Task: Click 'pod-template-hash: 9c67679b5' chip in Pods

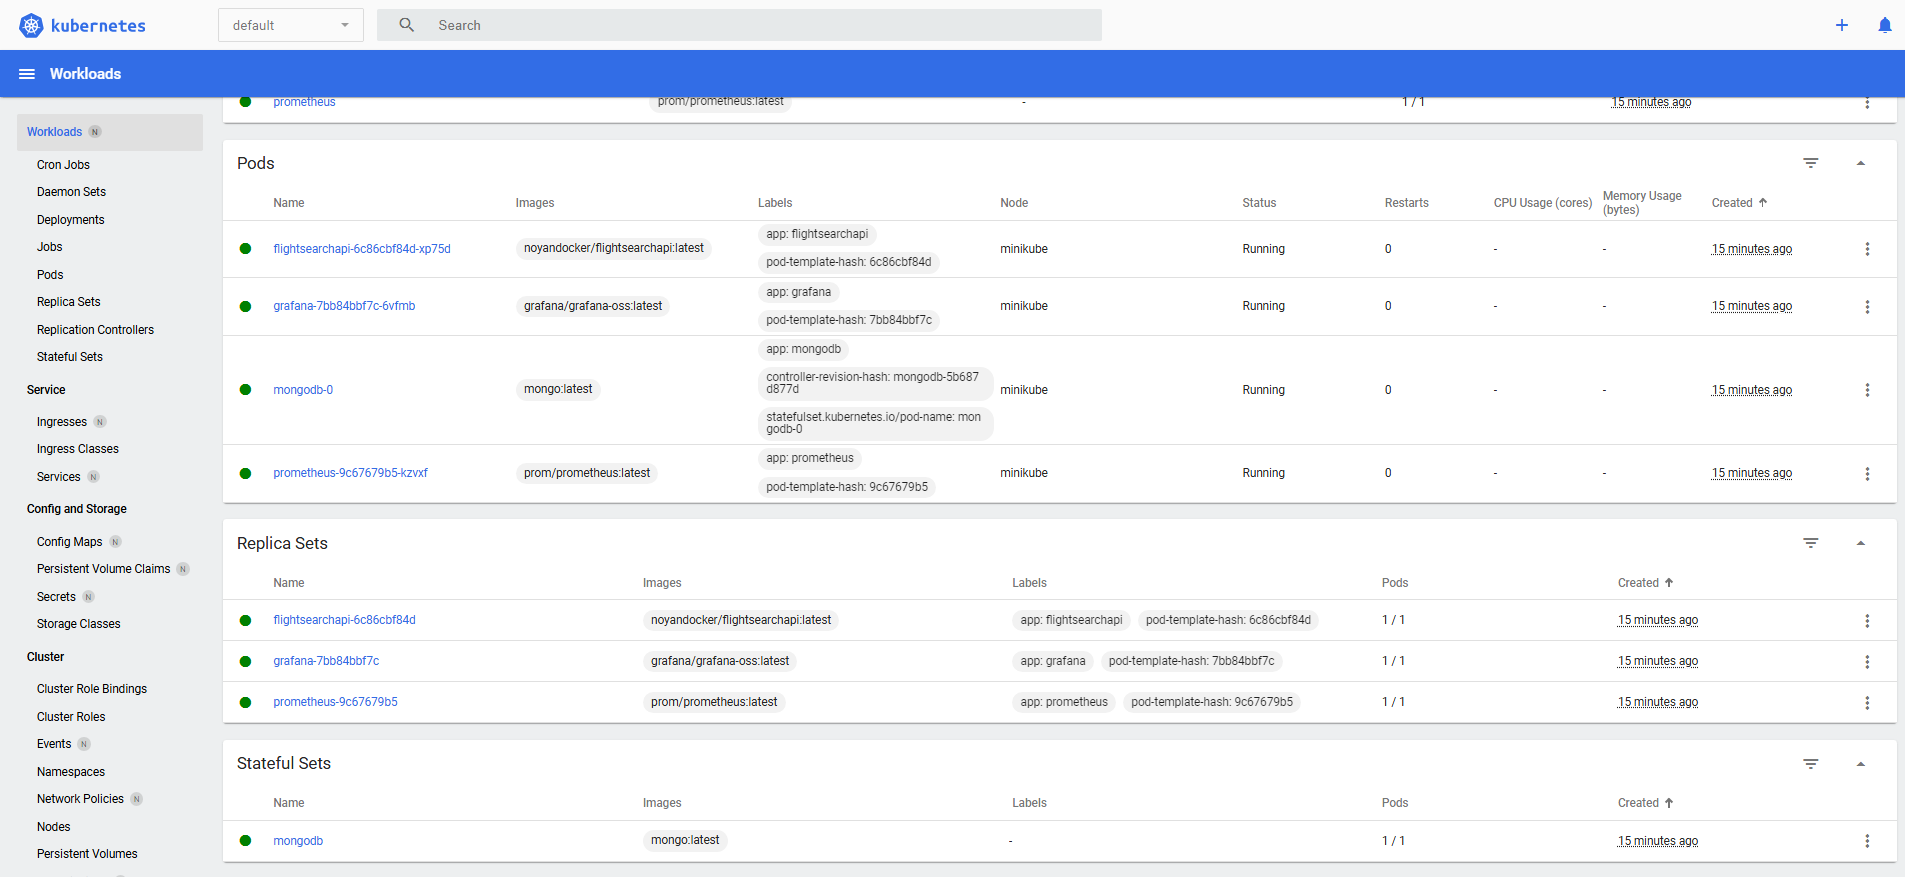Action: 847,487
